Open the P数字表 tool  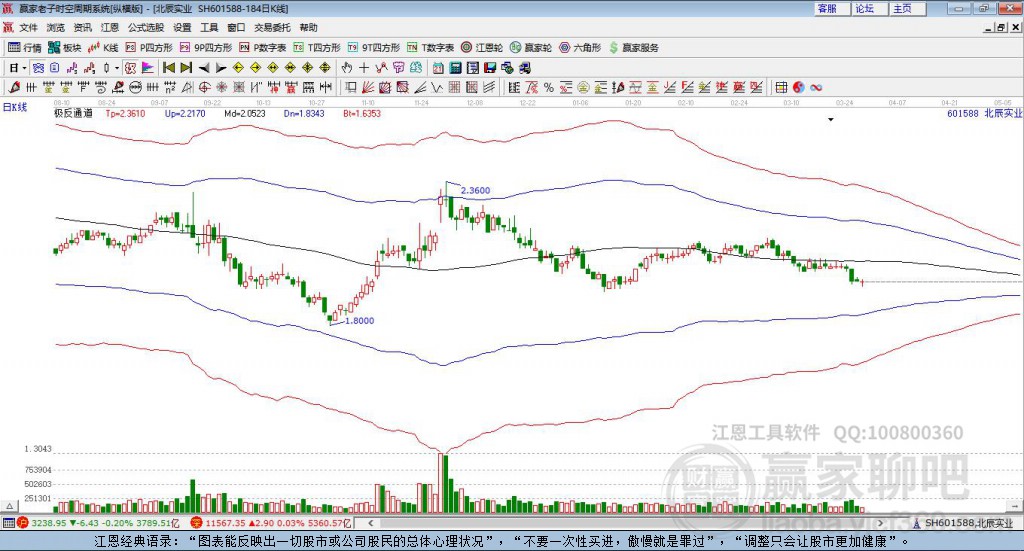(263, 48)
